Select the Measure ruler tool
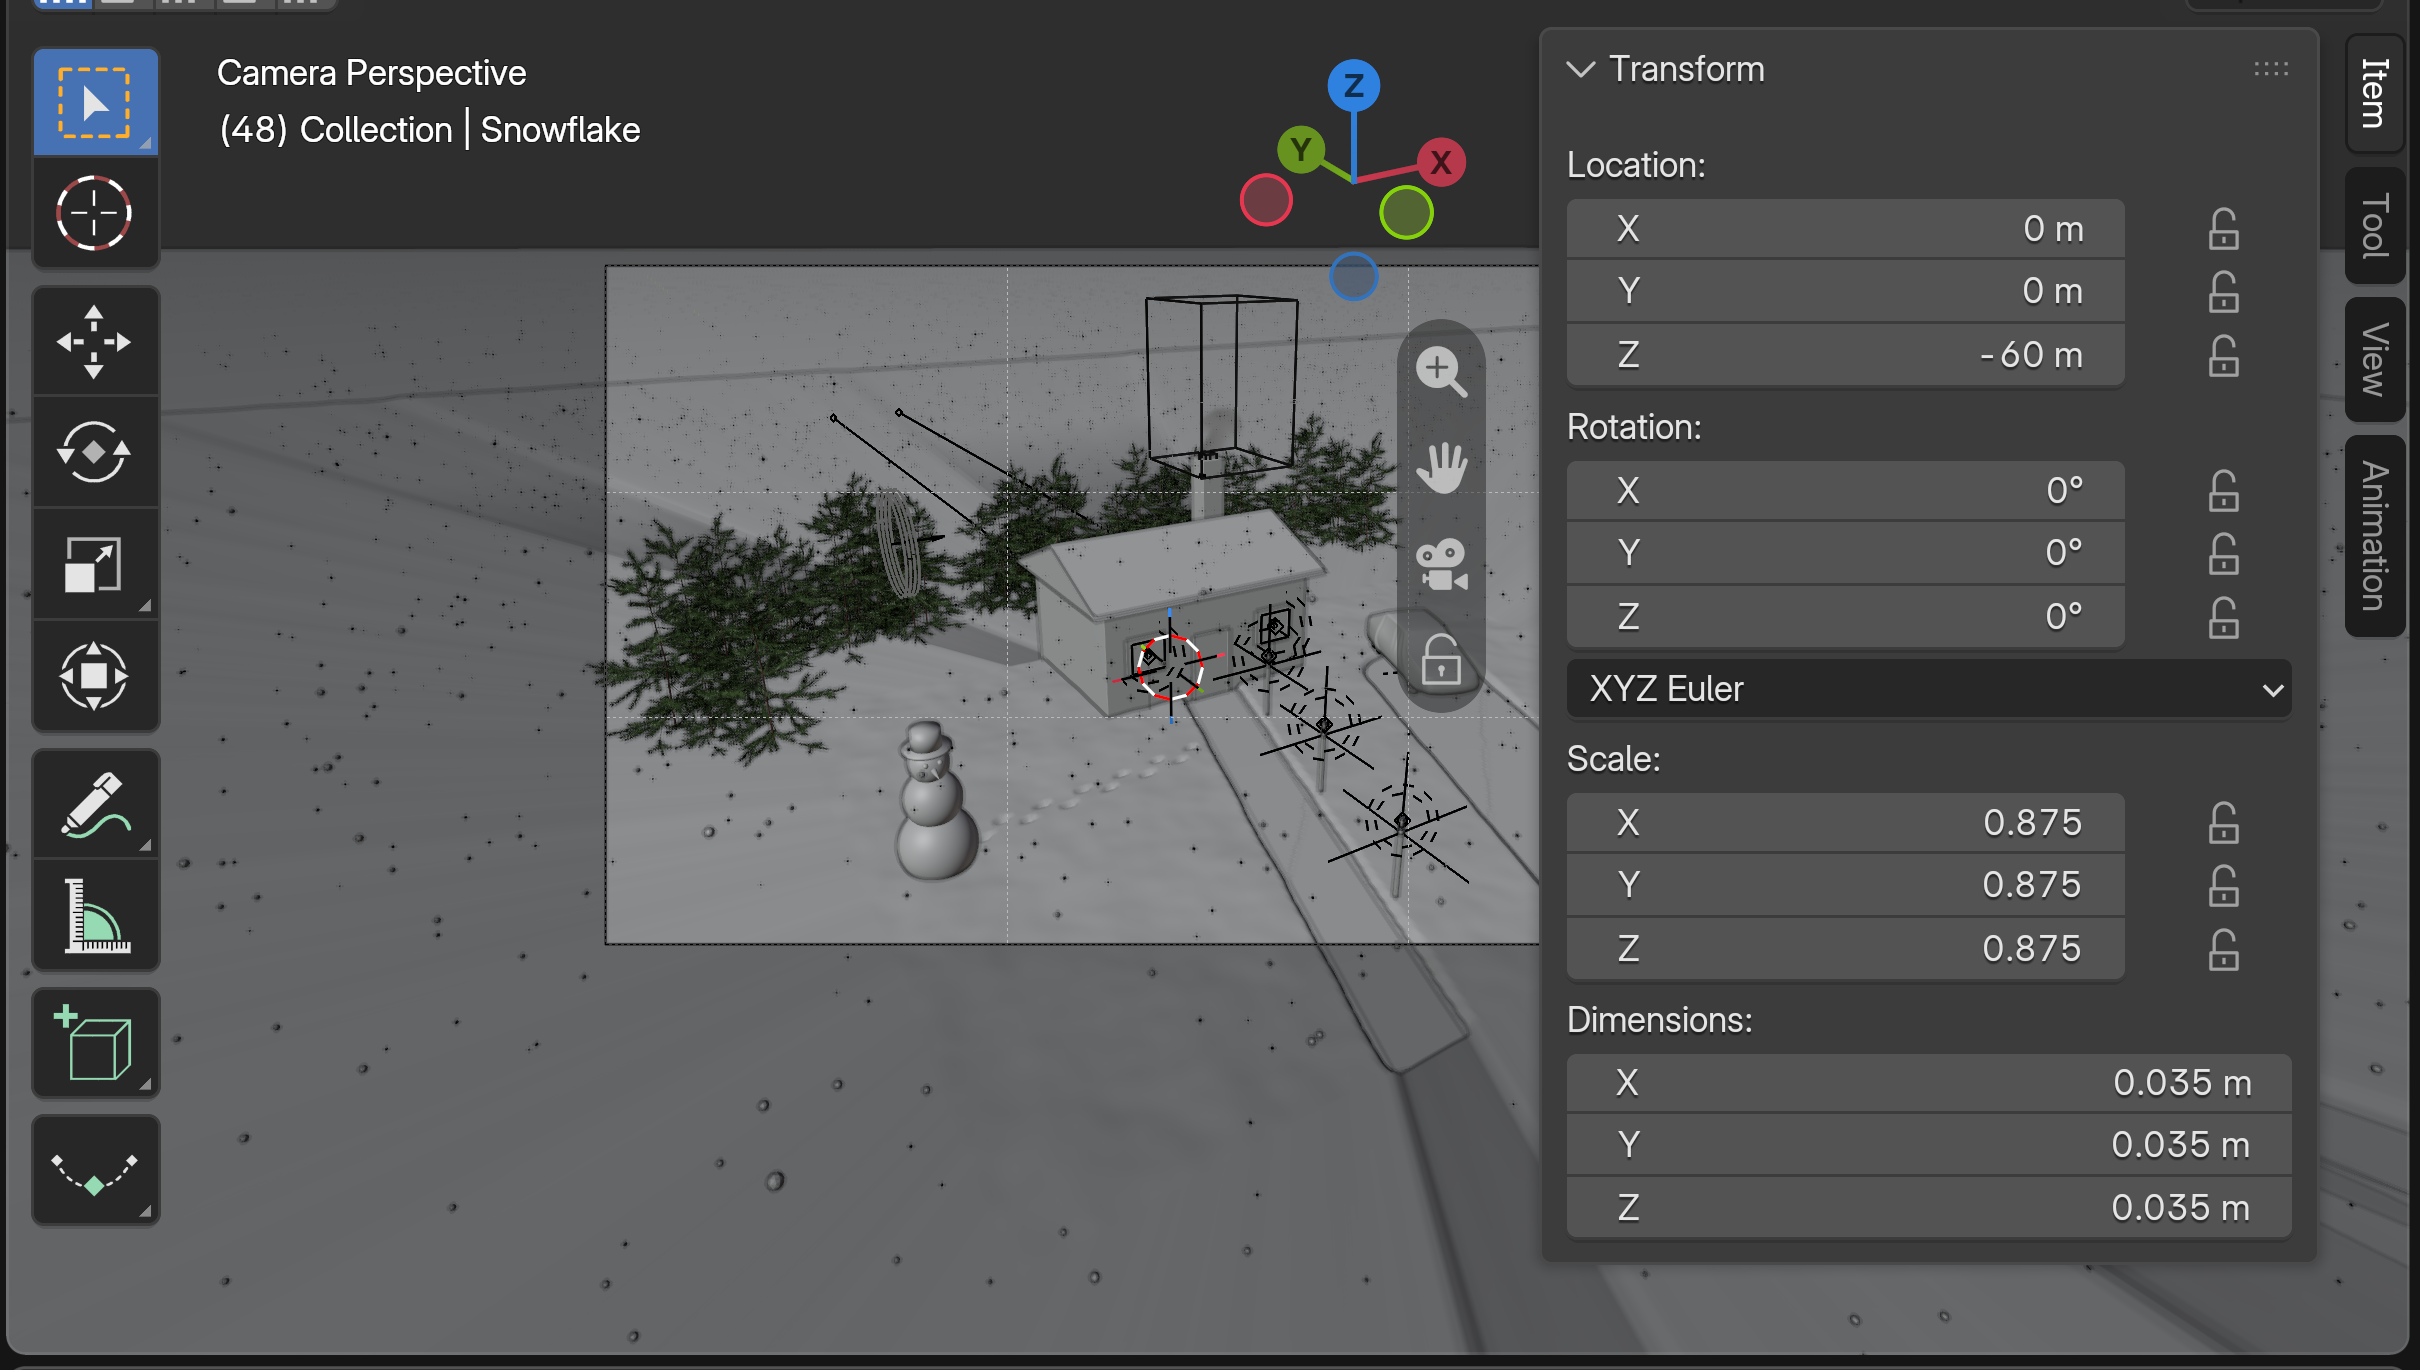The height and width of the screenshot is (1370, 2420). coord(95,916)
